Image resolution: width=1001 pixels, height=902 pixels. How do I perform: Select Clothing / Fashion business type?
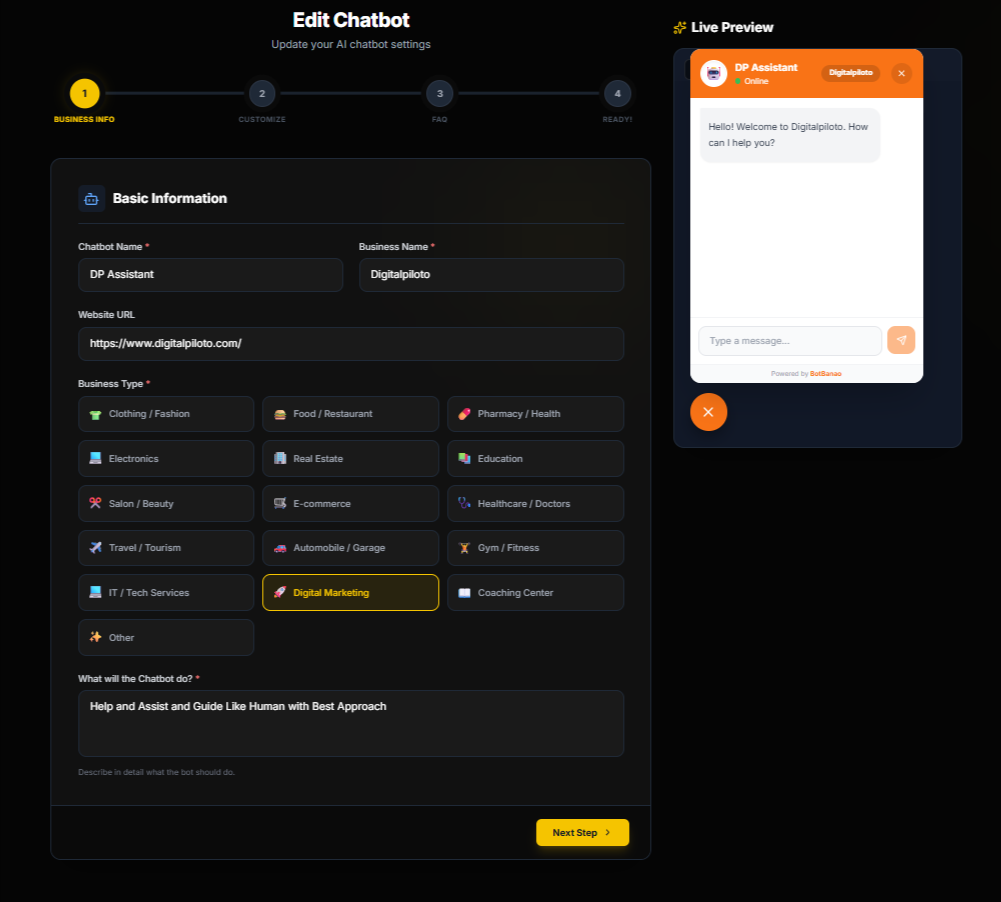click(166, 414)
